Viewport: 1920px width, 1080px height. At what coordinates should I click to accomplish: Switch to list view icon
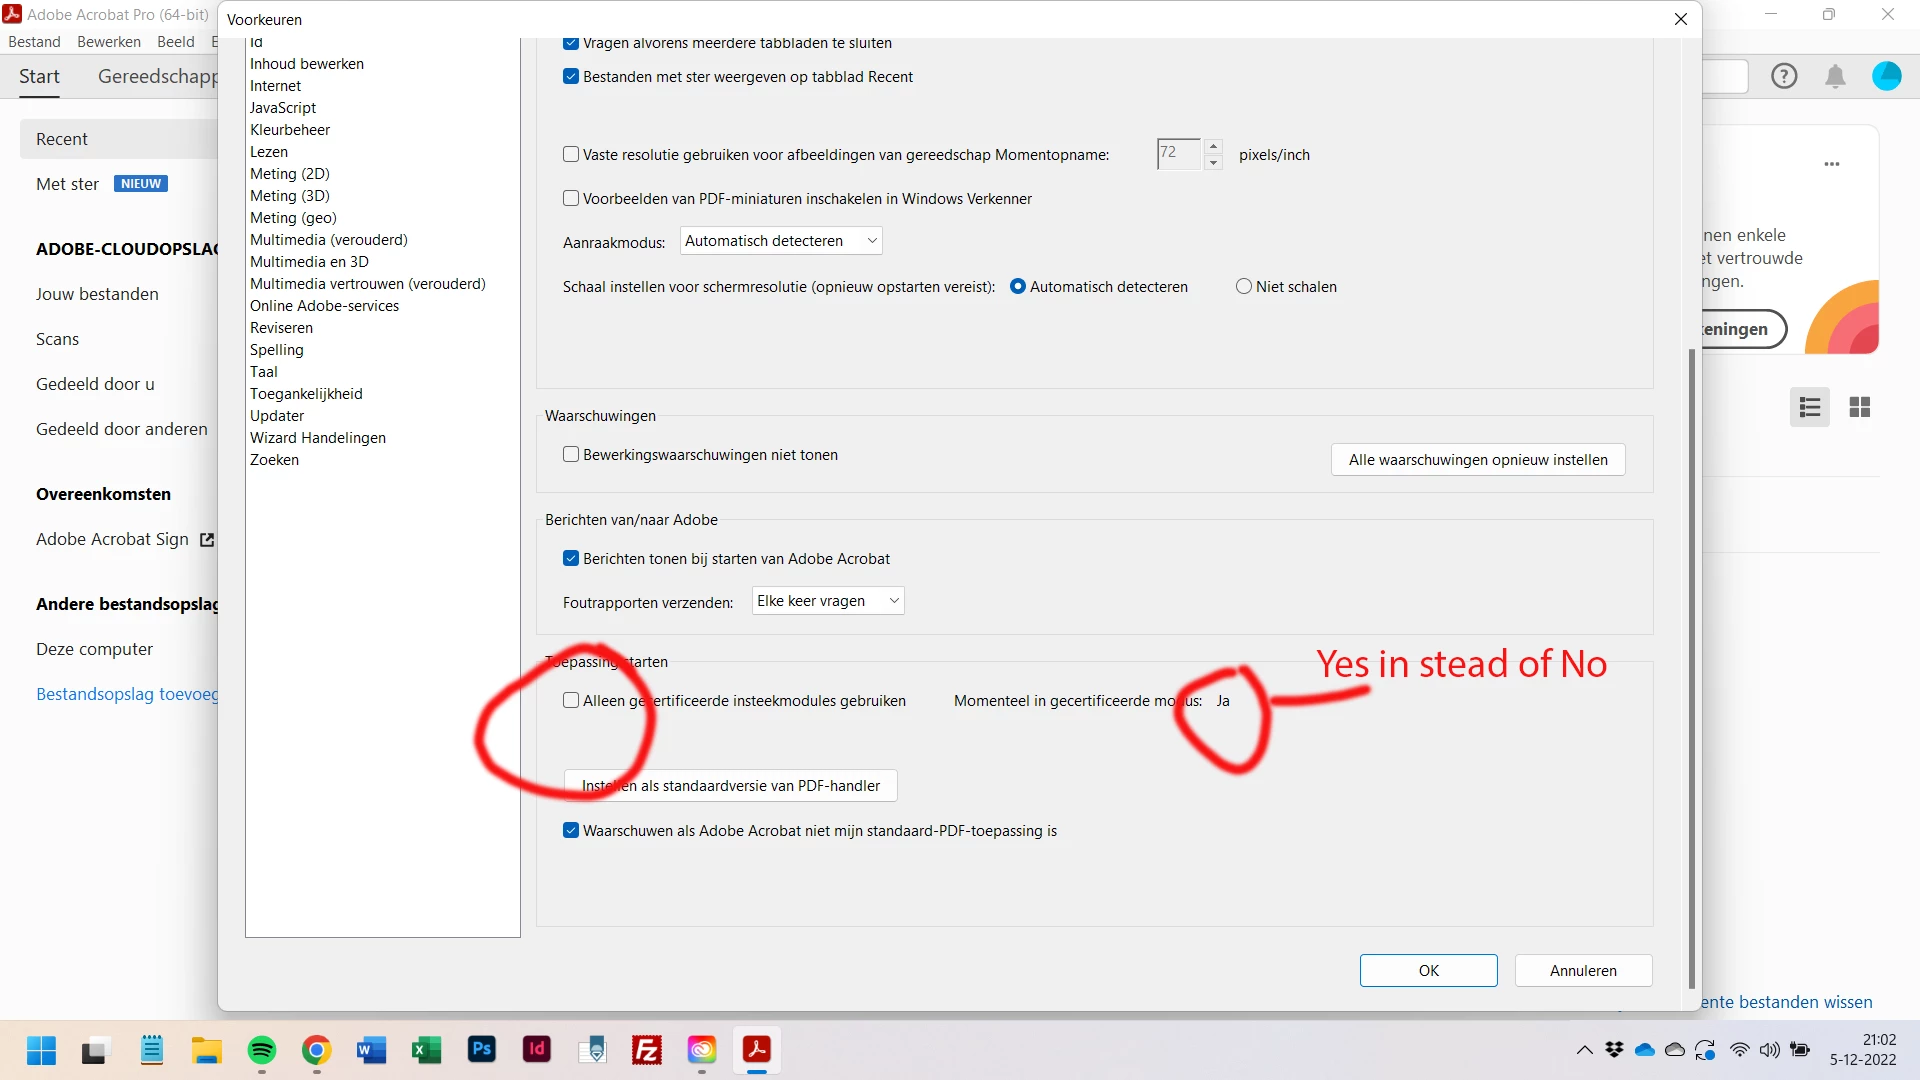point(1809,407)
